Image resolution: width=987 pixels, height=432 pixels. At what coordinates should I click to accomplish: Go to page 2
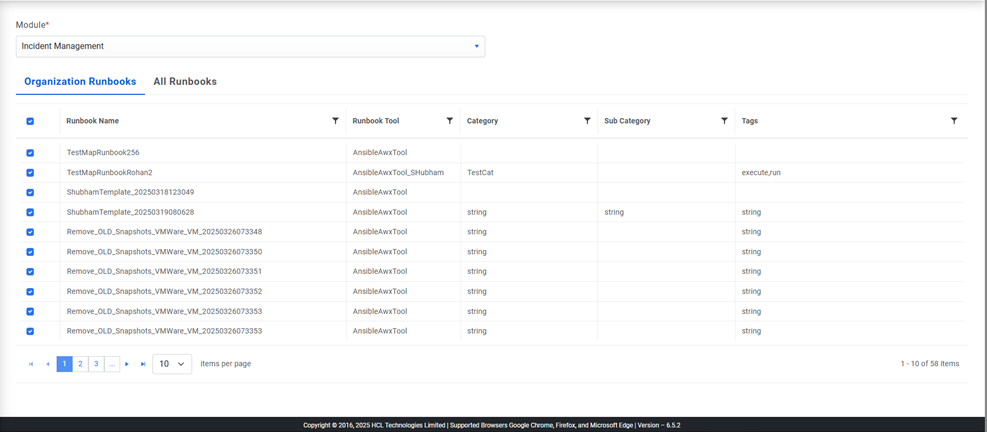click(x=80, y=364)
